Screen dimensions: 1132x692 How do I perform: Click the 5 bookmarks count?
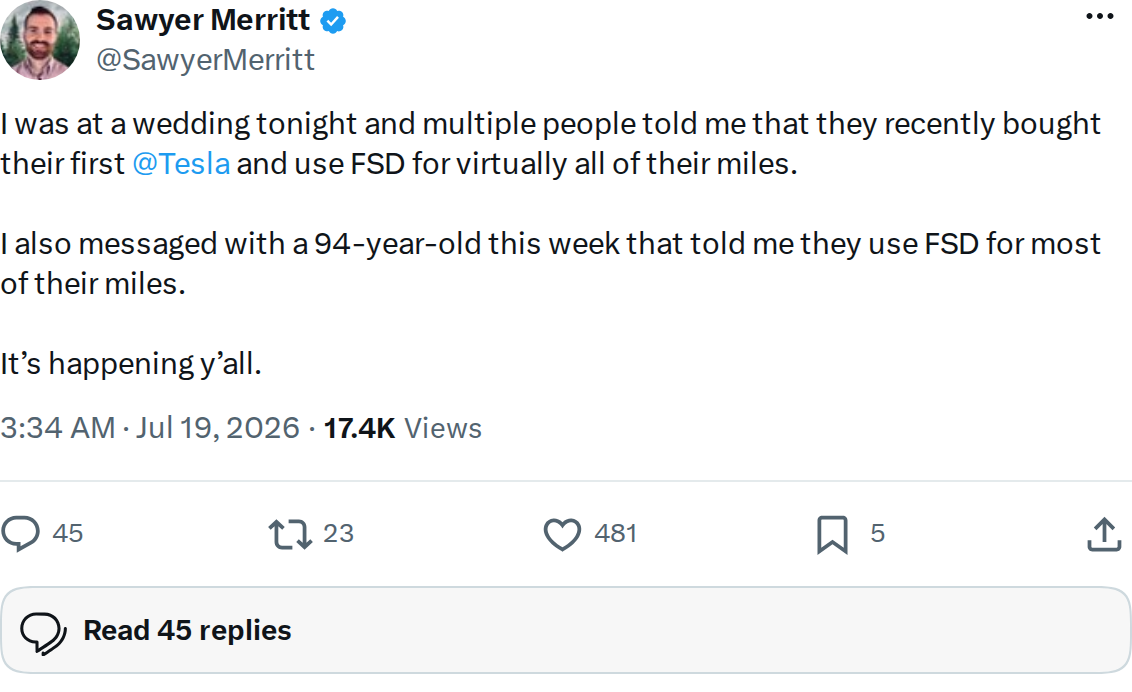[877, 533]
